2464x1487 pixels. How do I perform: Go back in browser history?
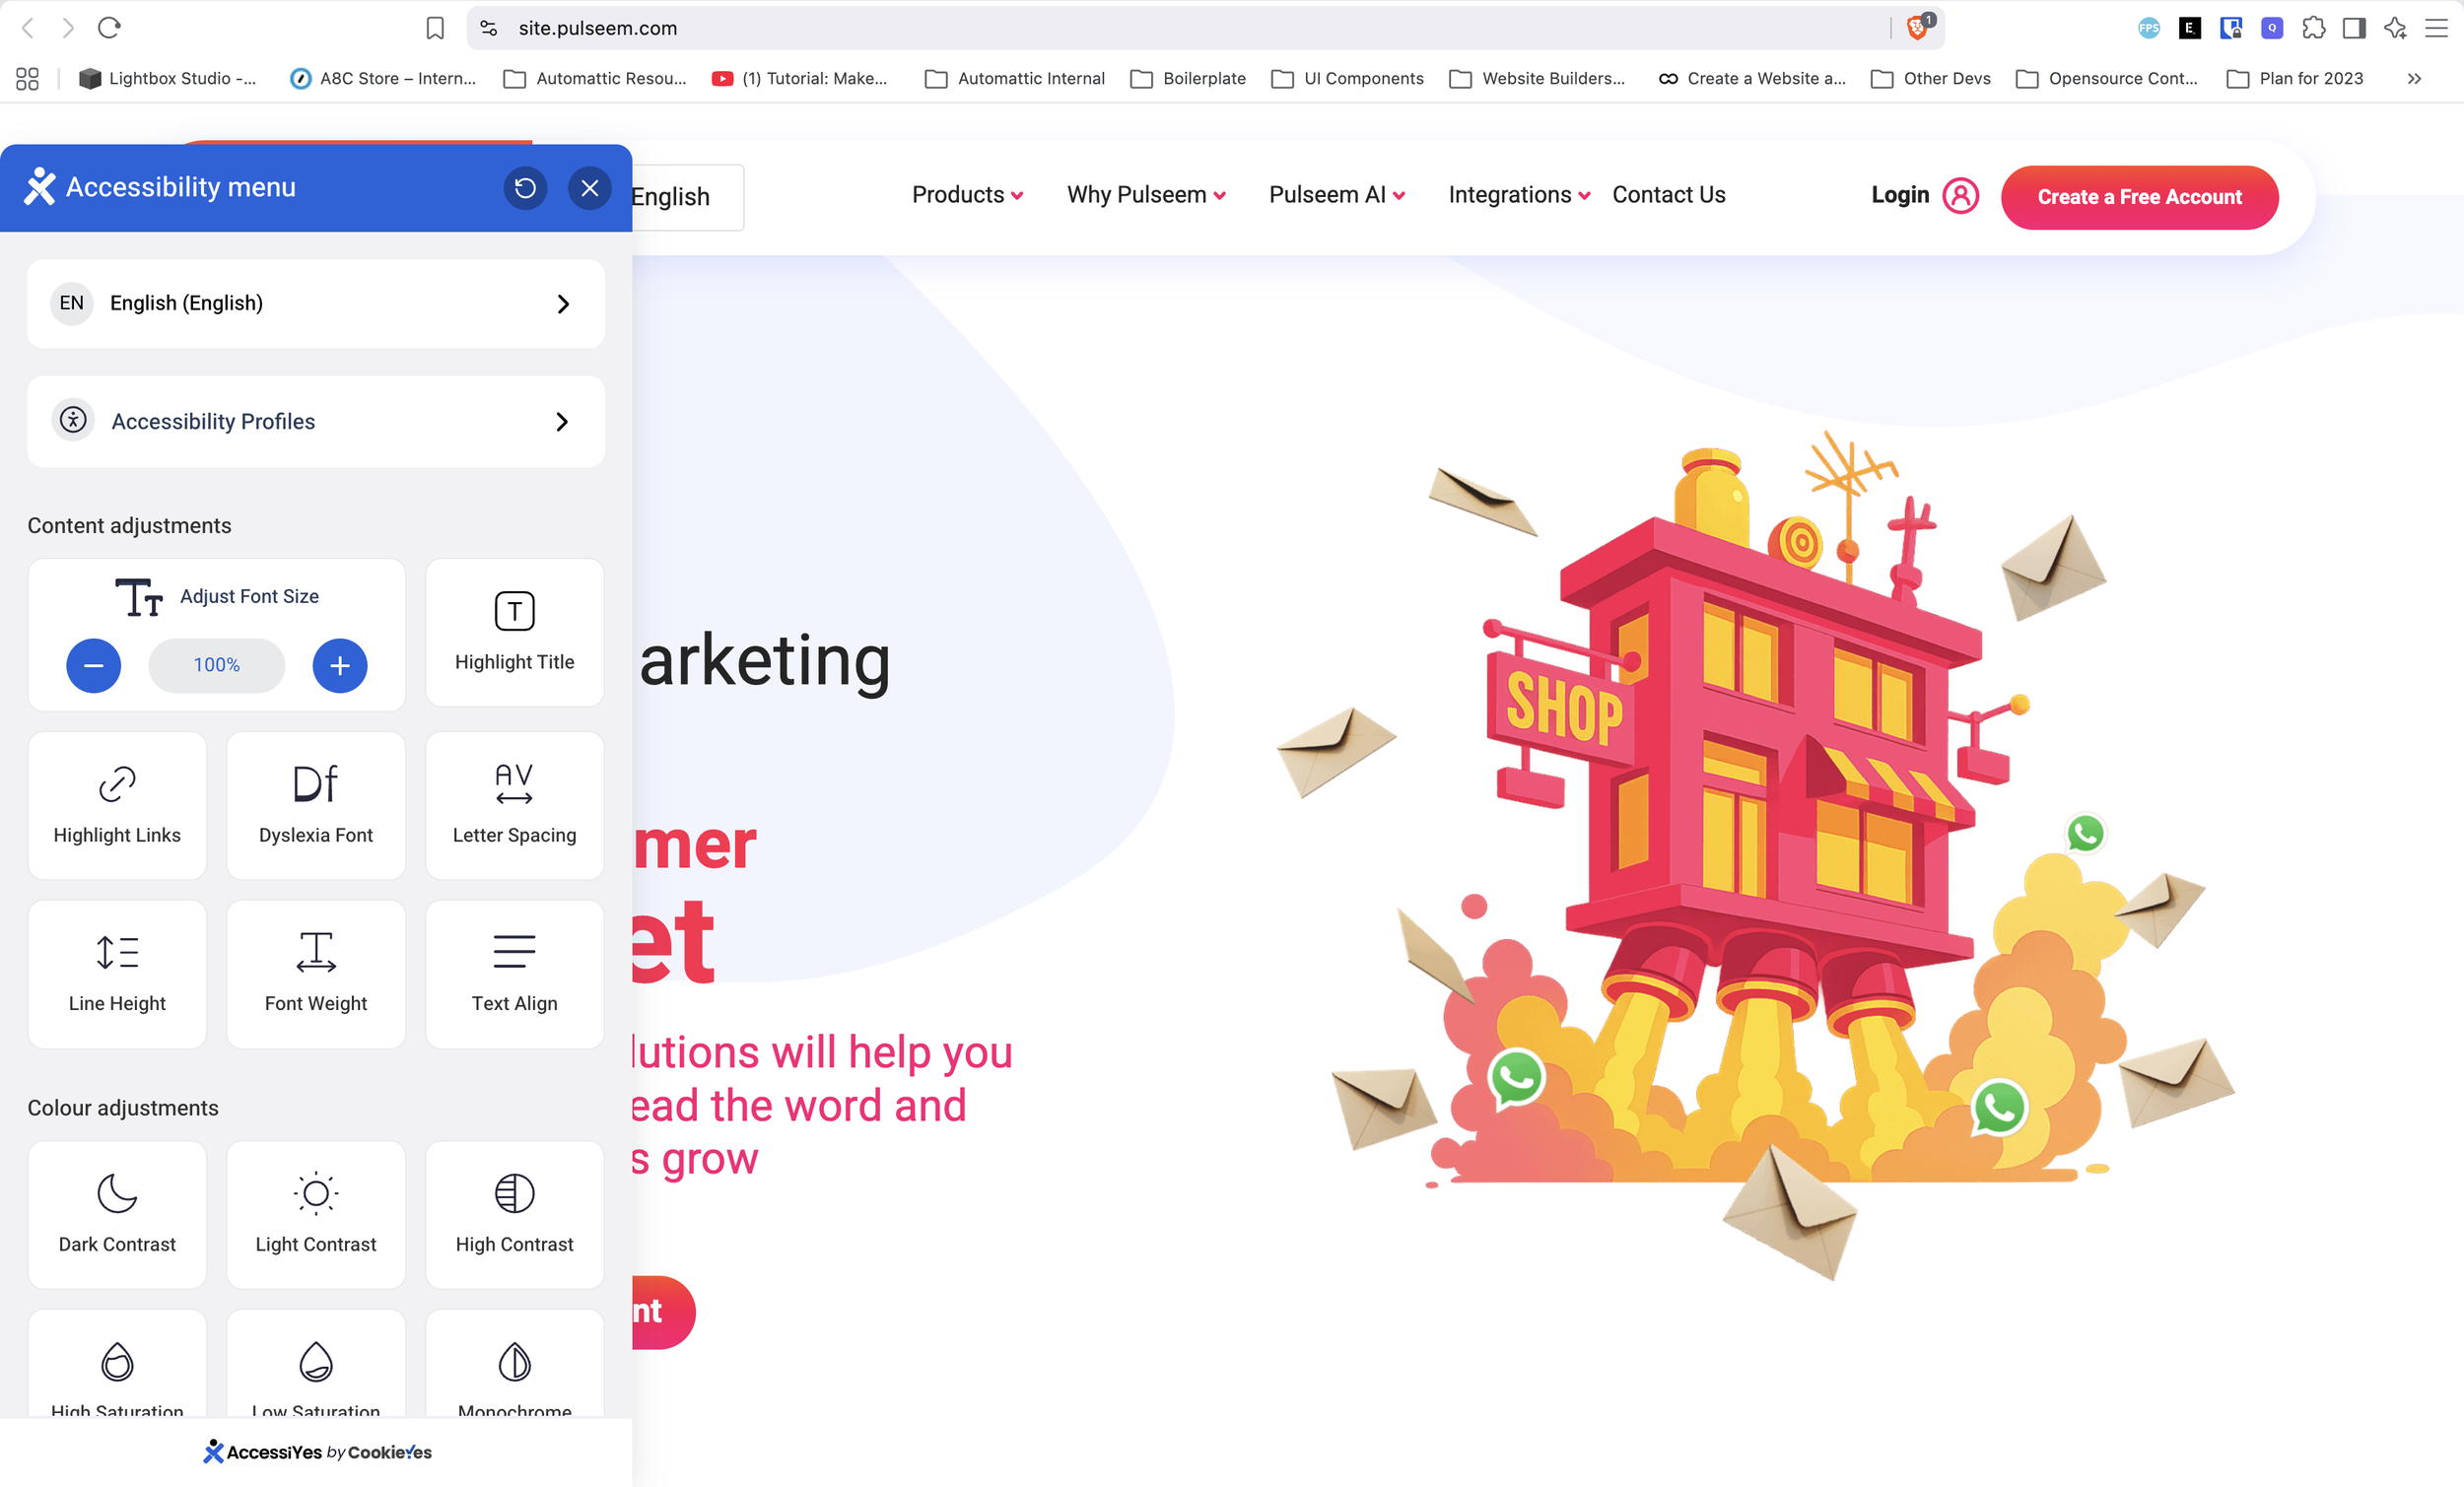tap(28, 28)
